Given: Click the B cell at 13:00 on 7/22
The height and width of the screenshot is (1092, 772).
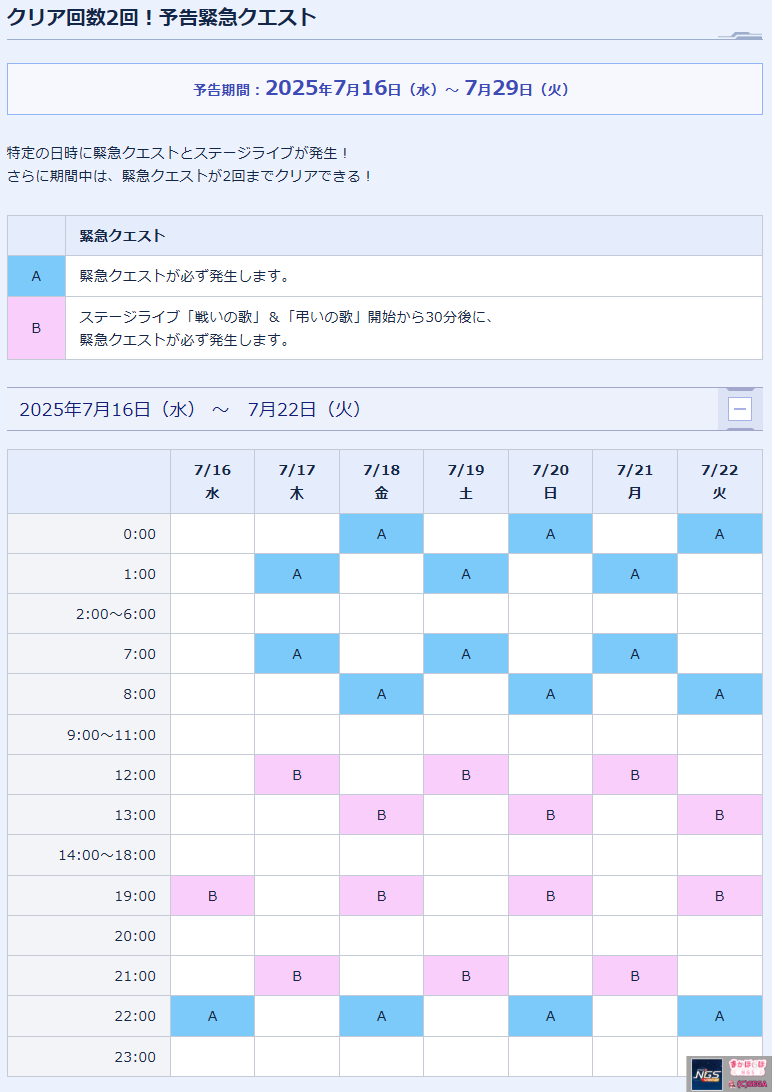Looking at the screenshot, I should (x=719, y=815).
